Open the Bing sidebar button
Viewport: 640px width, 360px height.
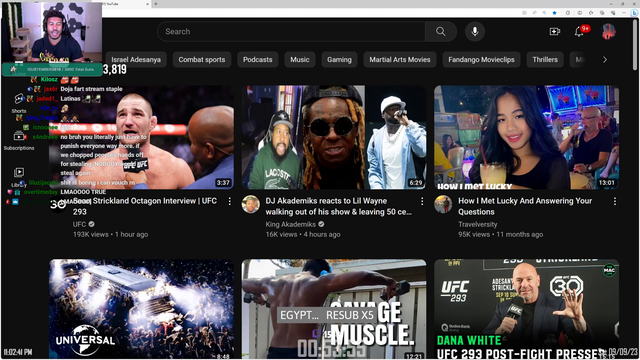(635, 13)
